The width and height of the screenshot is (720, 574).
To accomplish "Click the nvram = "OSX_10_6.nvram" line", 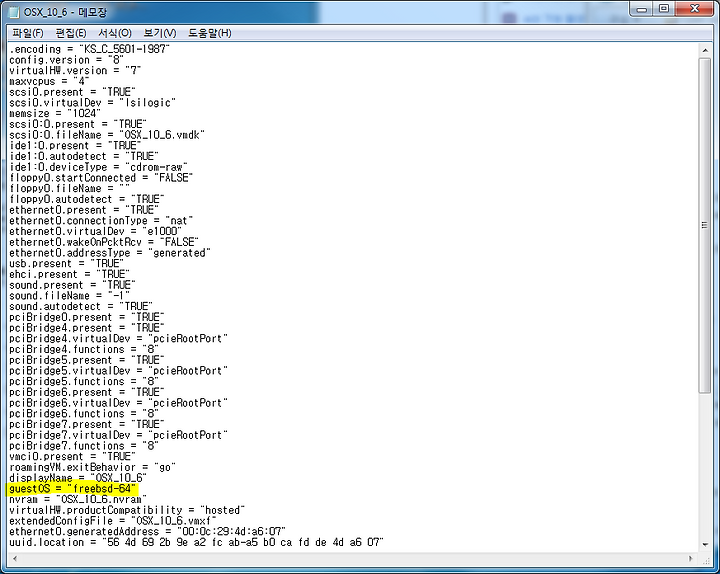I will click(x=78, y=499).
